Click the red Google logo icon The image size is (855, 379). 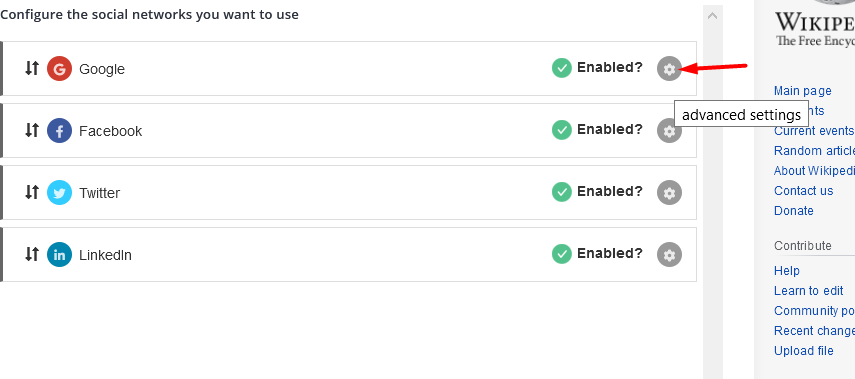pyautogui.click(x=59, y=69)
